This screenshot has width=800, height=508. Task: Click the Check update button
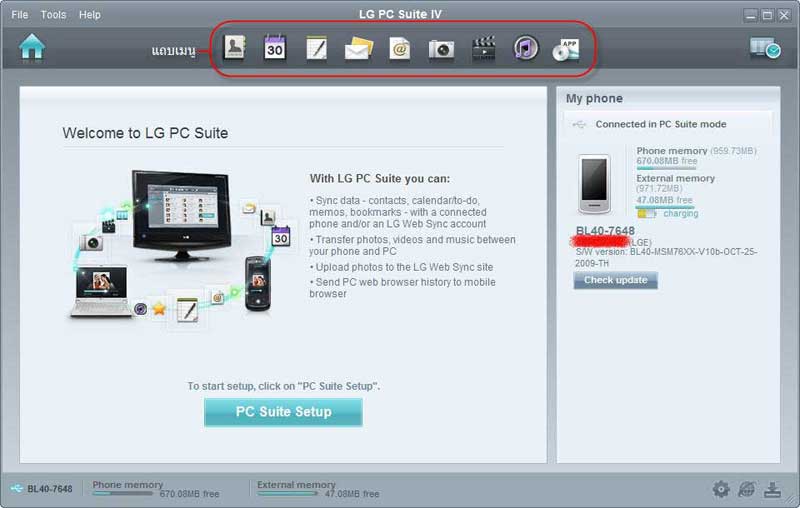615,280
